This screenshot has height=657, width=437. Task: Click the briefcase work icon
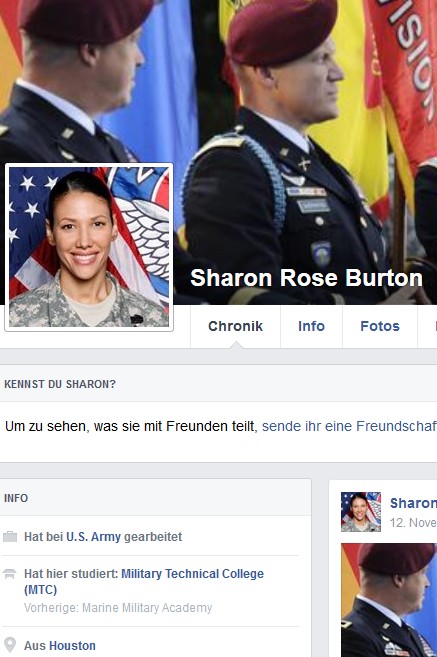tap(10, 536)
